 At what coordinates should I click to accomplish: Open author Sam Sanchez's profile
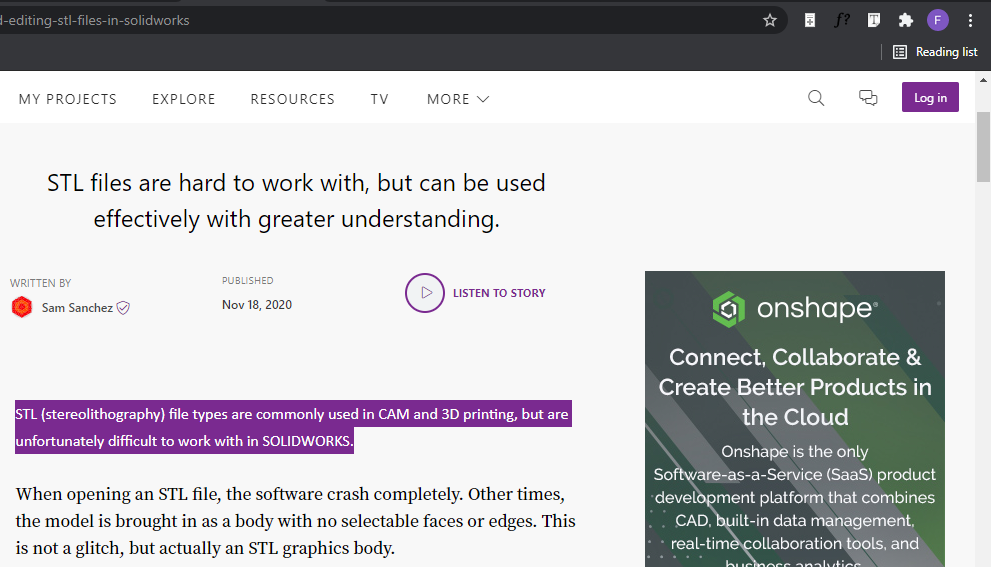(77, 308)
